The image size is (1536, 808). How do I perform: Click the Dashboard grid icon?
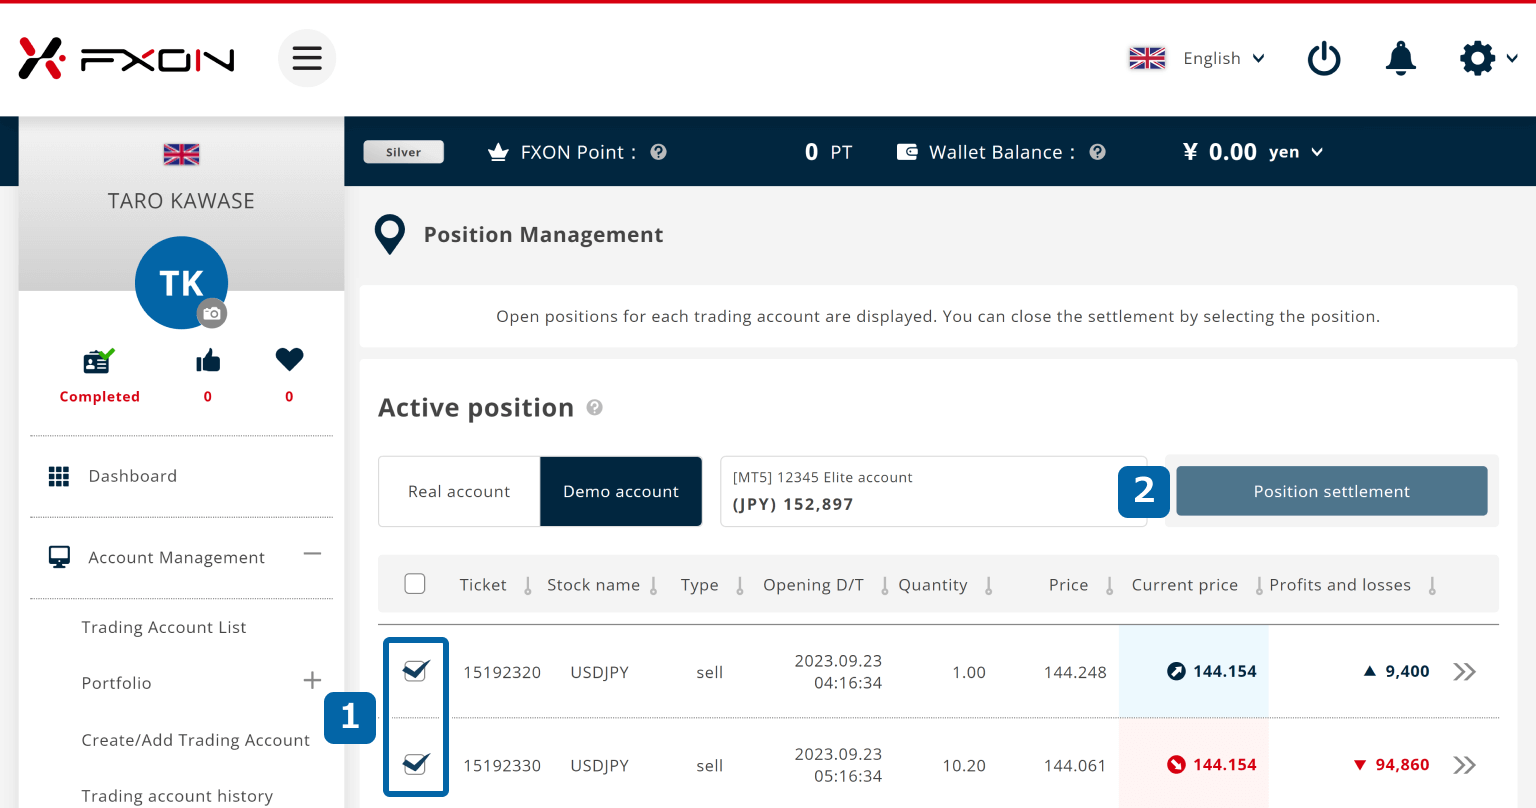tap(59, 476)
